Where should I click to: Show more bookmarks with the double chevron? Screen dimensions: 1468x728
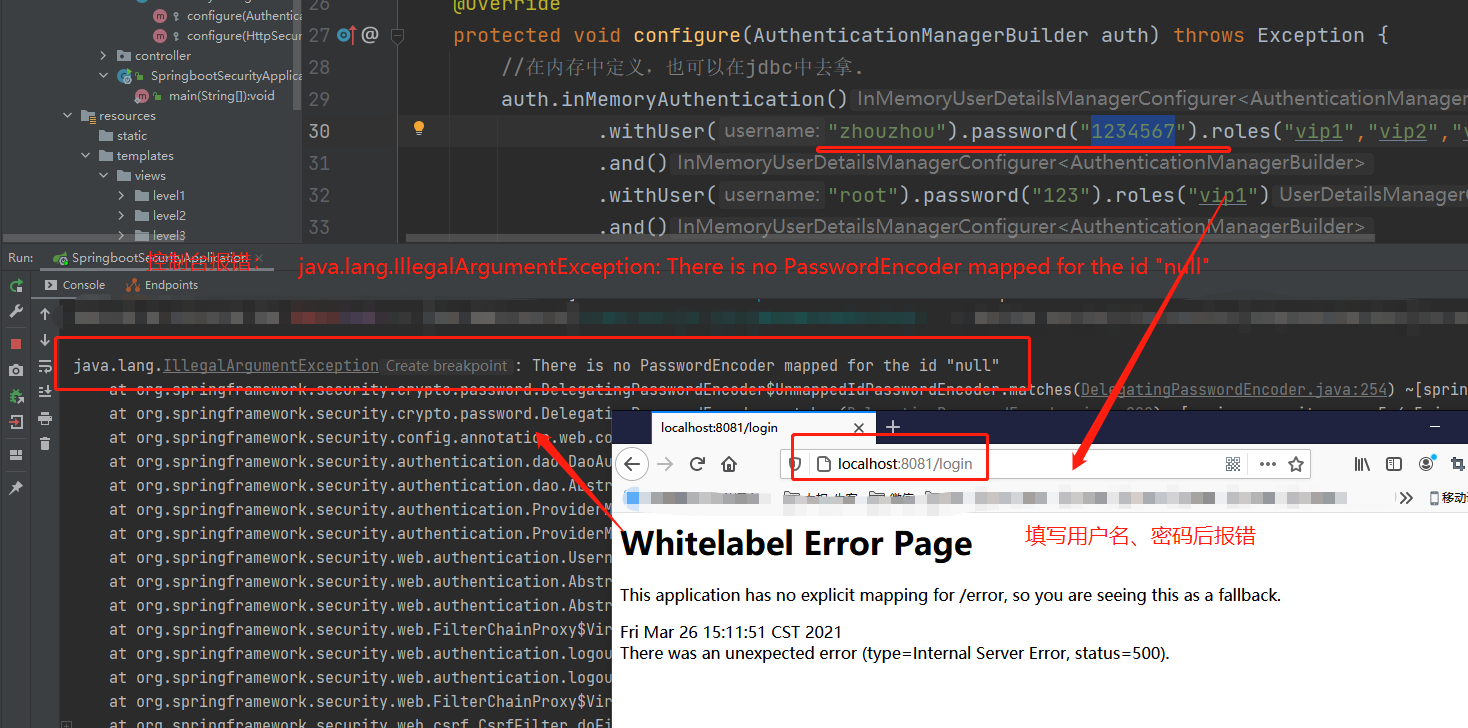point(1406,497)
